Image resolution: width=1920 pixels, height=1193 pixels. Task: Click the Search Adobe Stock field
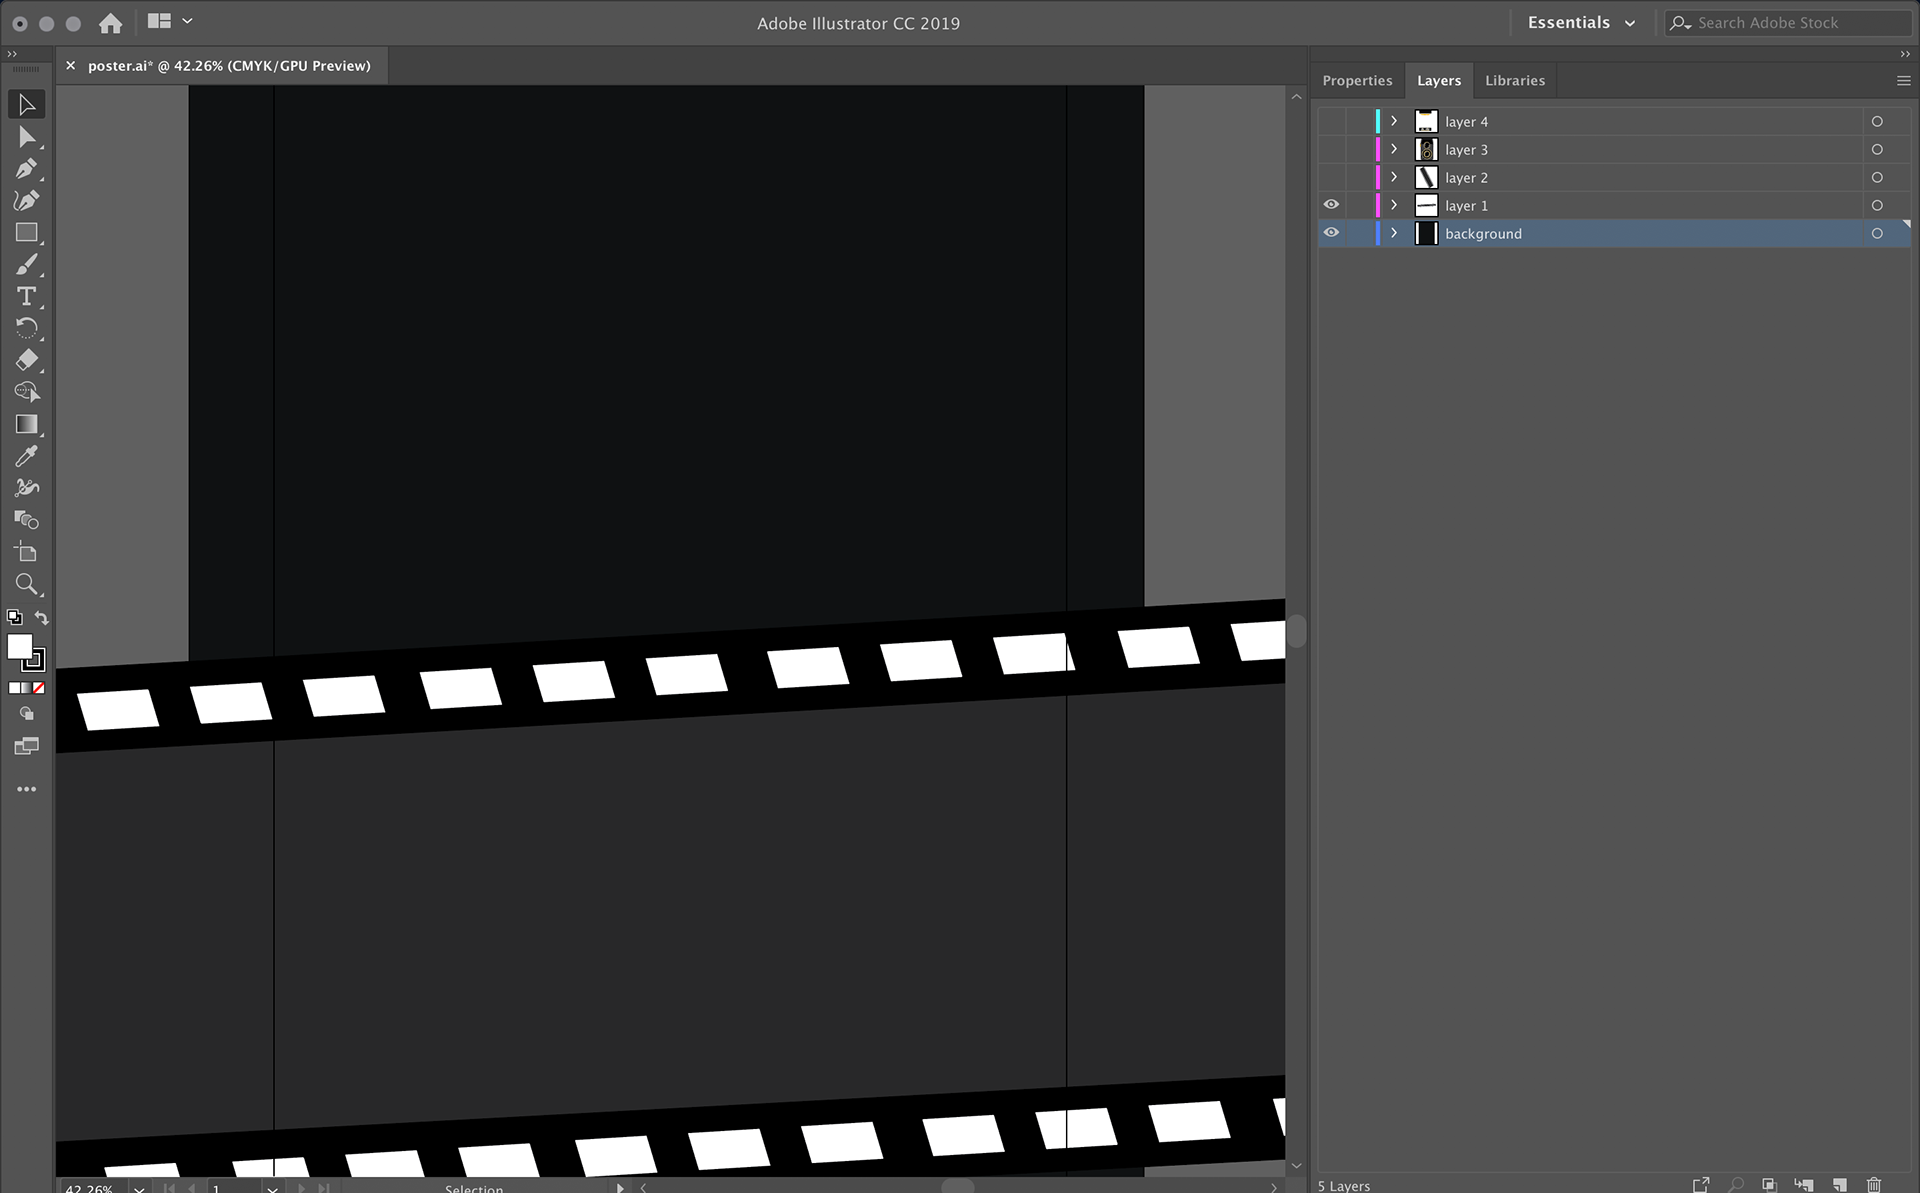(x=1789, y=23)
